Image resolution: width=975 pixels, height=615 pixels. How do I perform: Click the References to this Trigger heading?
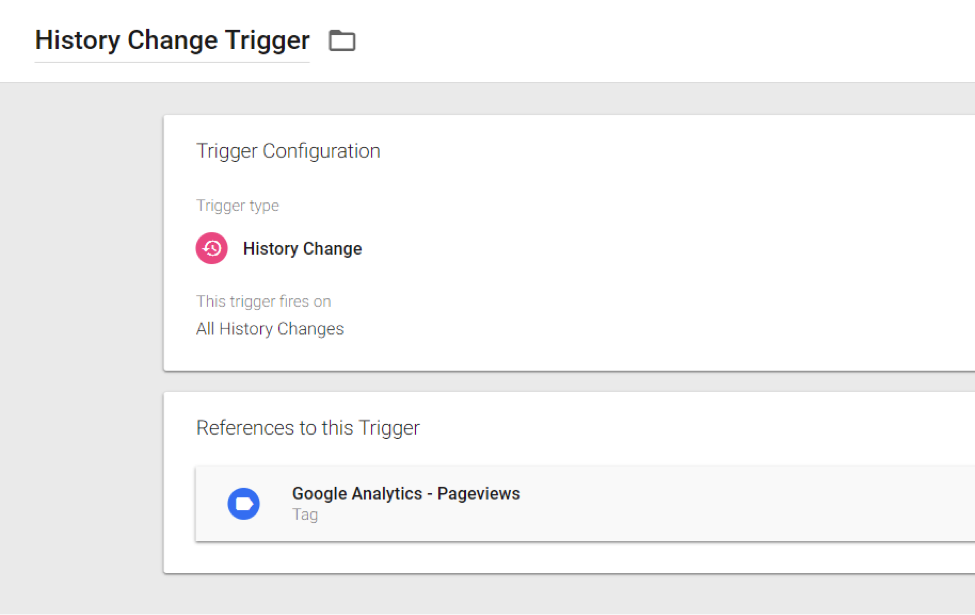click(x=307, y=427)
